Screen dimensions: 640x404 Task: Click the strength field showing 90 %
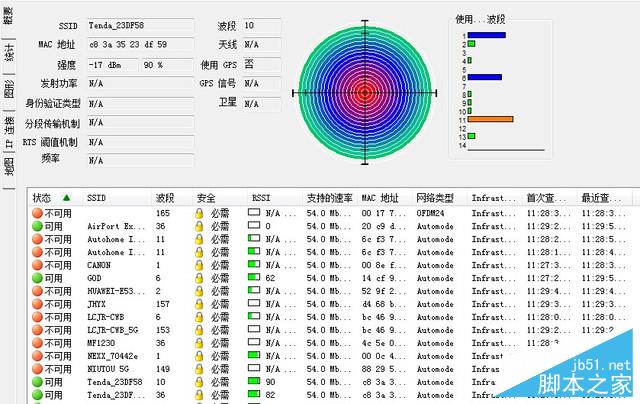[x=167, y=65]
